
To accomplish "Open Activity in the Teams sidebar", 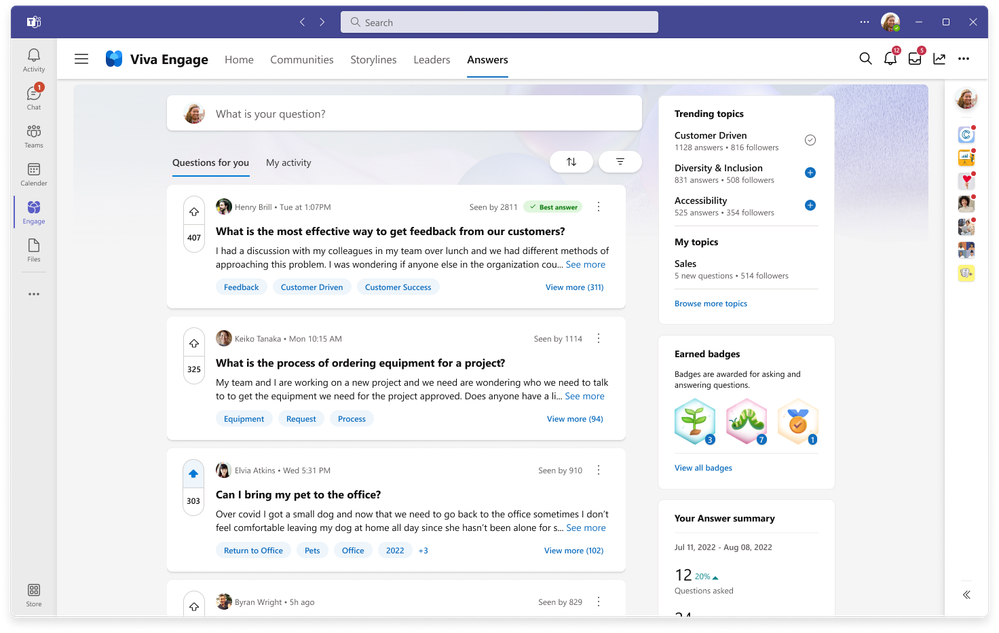I will tap(34, 60).
